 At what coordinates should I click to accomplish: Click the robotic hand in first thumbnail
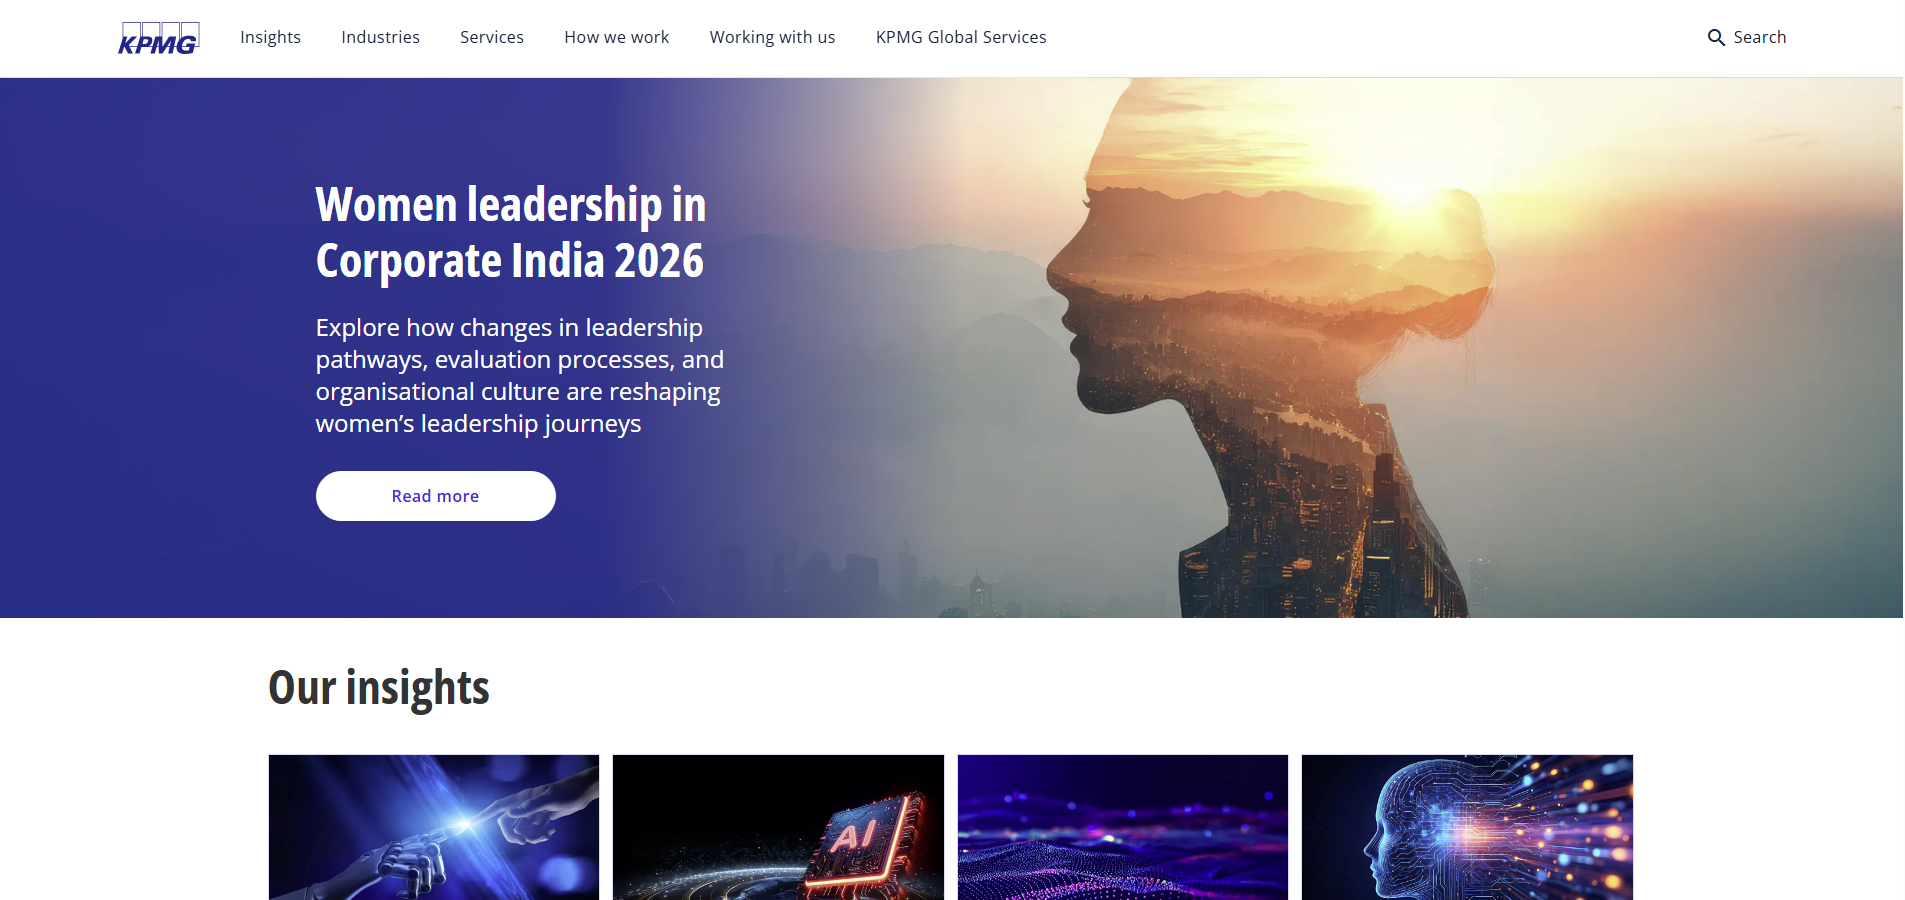point(405,868)
